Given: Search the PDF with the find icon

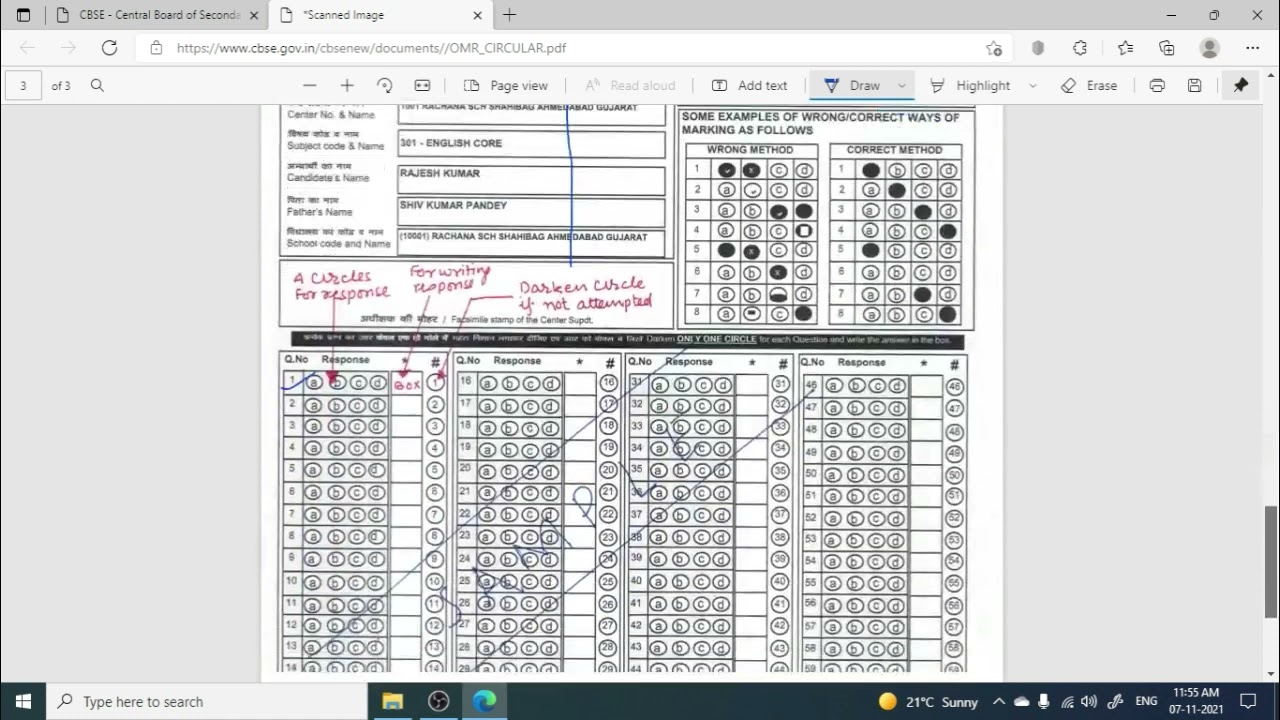Looking at the screenshot, I should [97, 86].
